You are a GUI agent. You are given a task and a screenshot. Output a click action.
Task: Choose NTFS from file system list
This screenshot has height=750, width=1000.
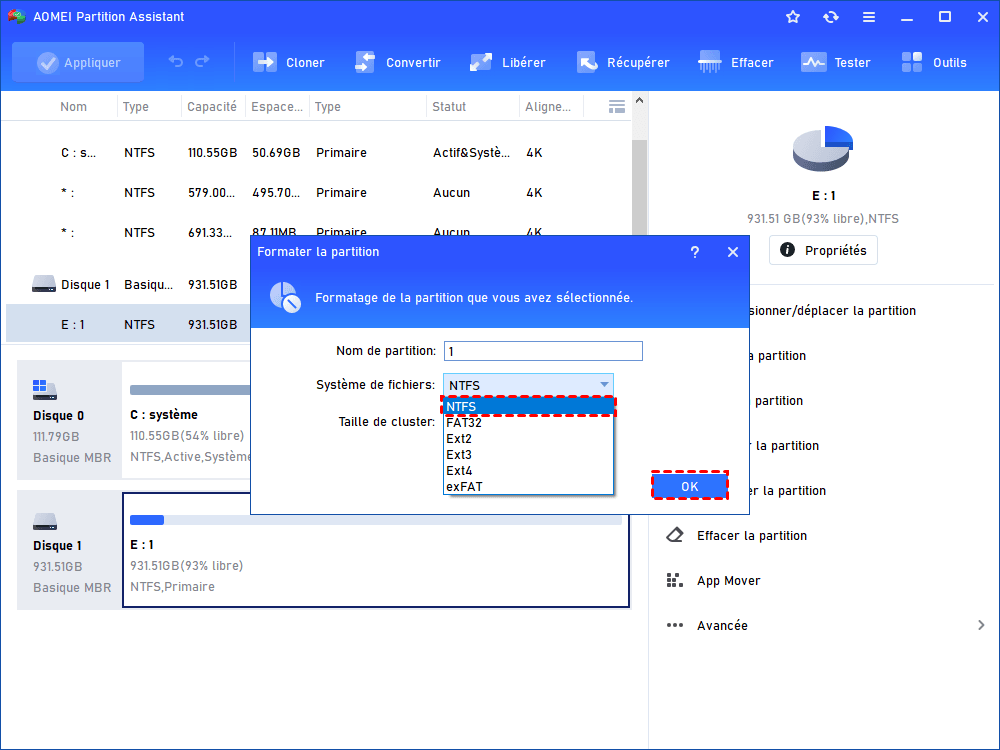pyautogui.click(x=529, y=407)
